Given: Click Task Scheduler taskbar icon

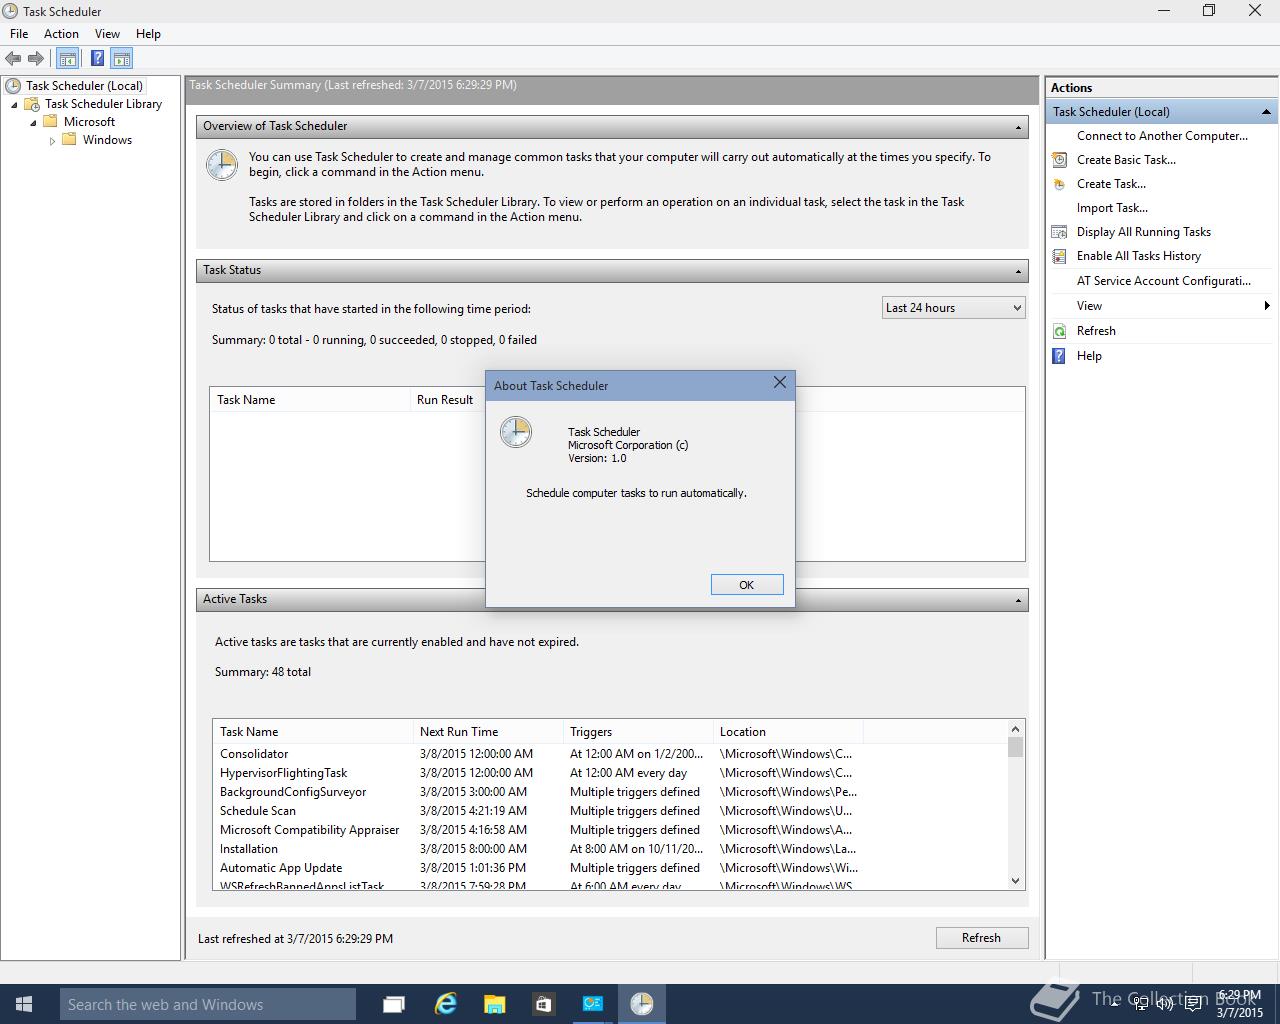Looking at the screenshot, I should point(642,1004).
